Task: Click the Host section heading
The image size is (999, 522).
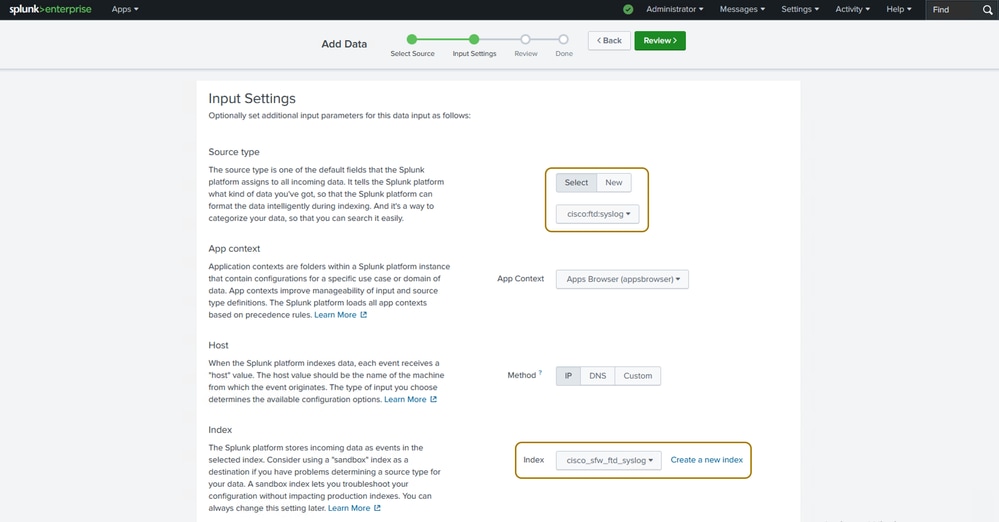Action: [219, 345]
